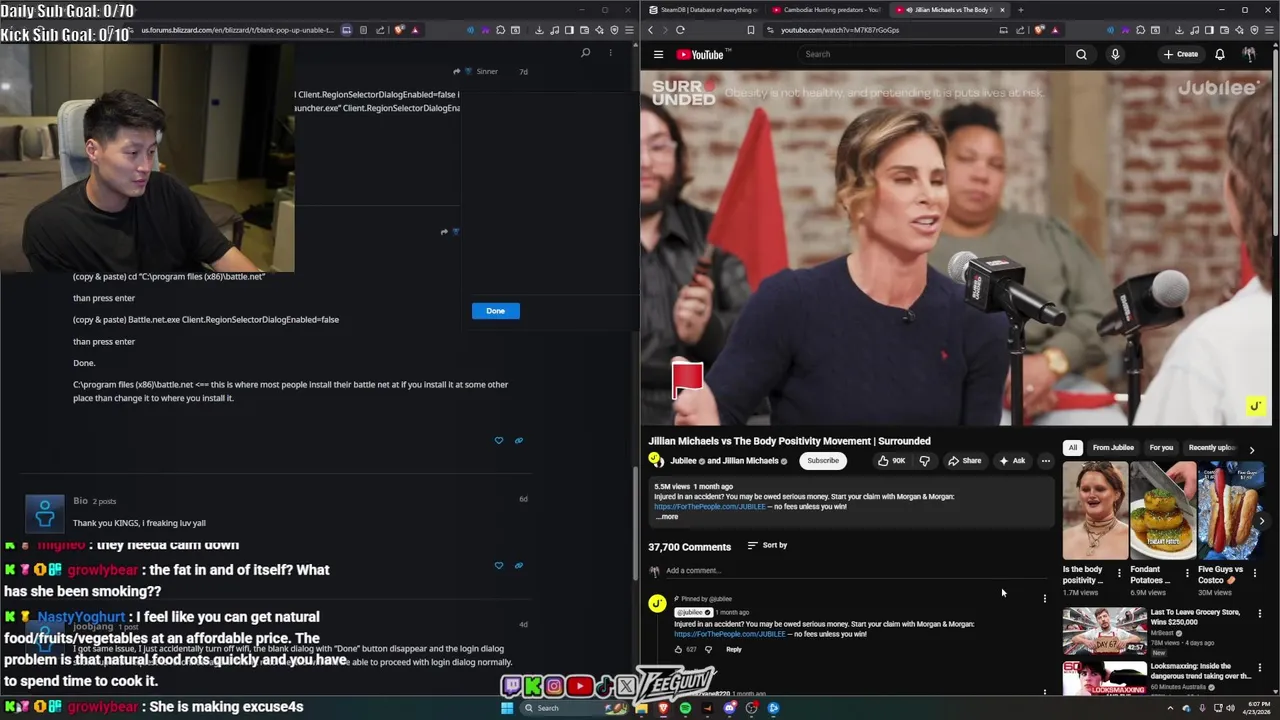Open ForThePeople.com/JUBILEE link in description
Viewport: 1280px width, 720px height.
click(x=710, y=507)
